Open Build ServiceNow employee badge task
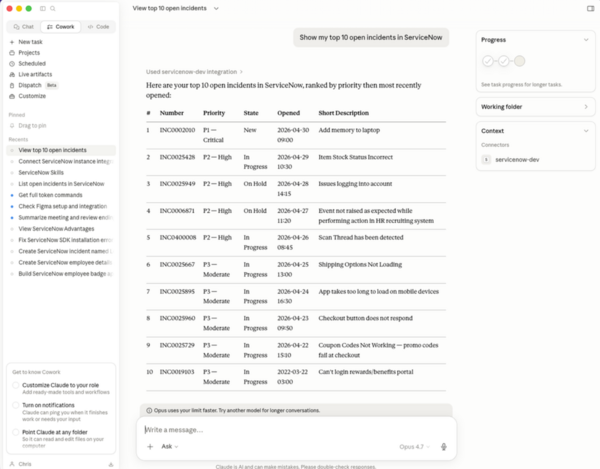The height and width of the screenshot is (469, 600). click(61, 274)
